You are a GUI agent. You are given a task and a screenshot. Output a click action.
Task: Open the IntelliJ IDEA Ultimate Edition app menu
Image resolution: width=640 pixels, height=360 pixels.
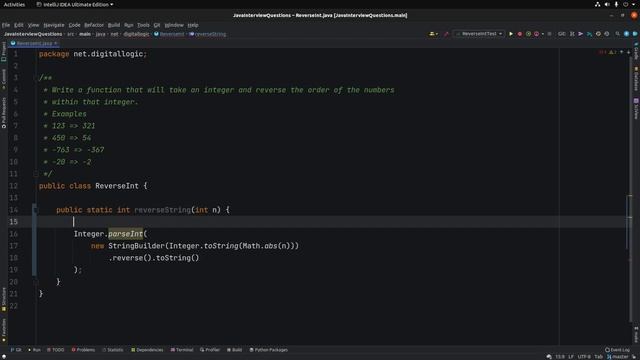(75, 4)
